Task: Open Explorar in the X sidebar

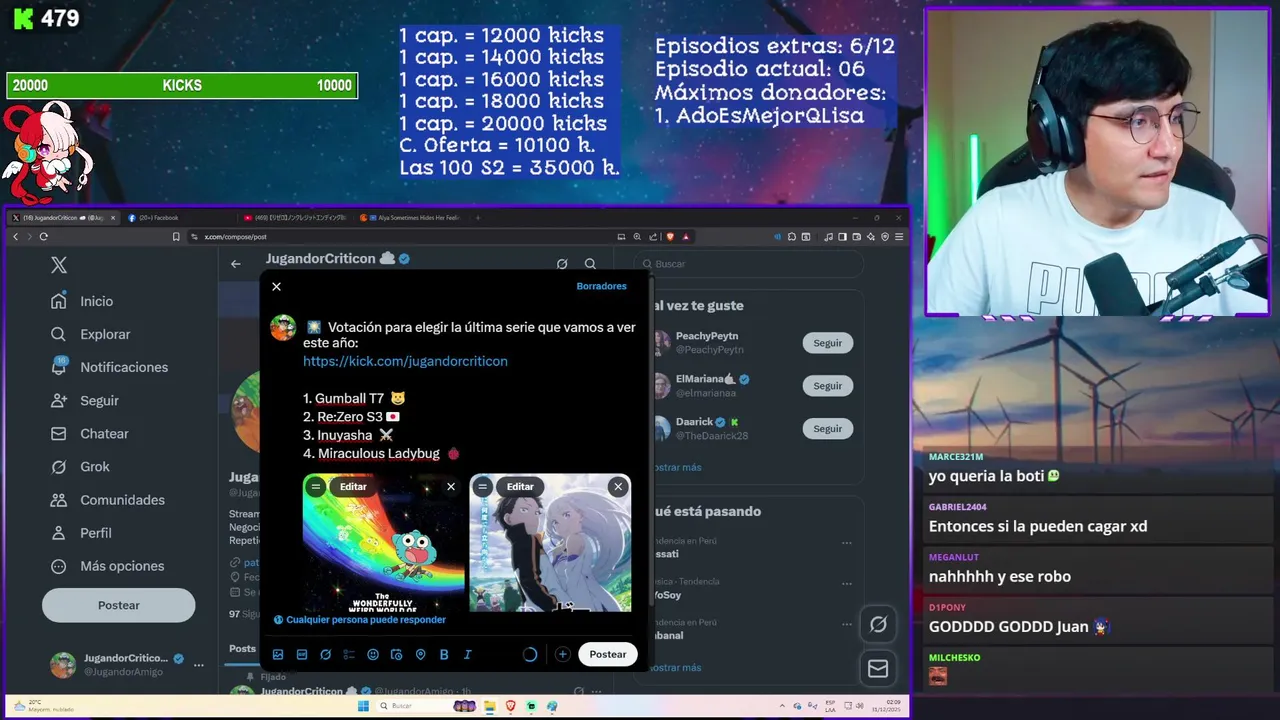Action: pyautogui.click(x=91, y=334)
